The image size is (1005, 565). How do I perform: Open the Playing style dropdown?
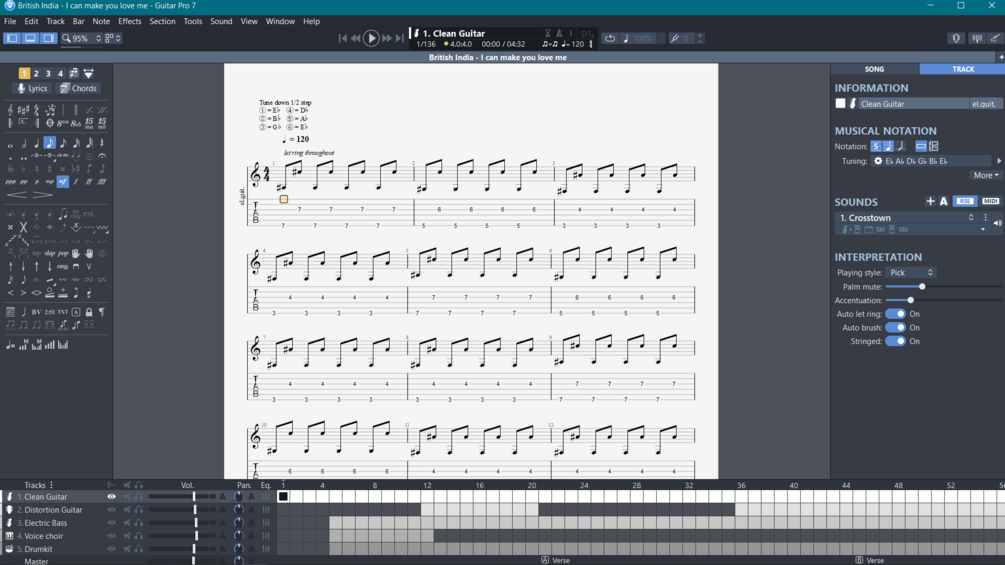click(912, 273)
